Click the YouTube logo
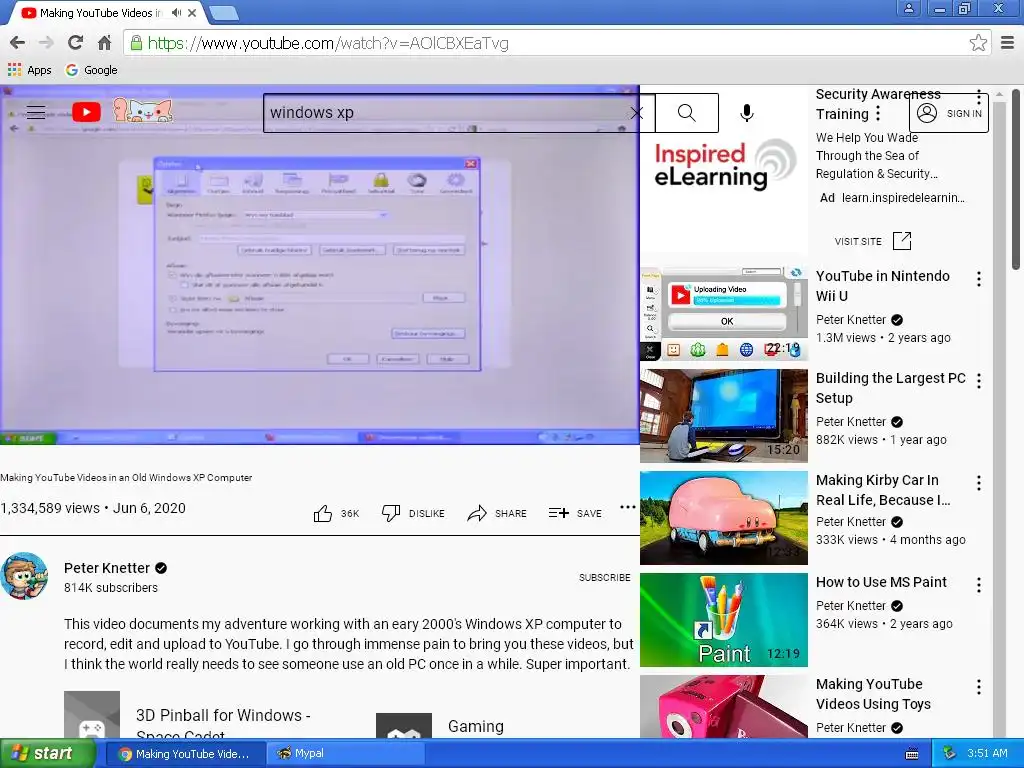Image resolution: width=1024 pixels, height=768 pixels. tap(86, 112)
